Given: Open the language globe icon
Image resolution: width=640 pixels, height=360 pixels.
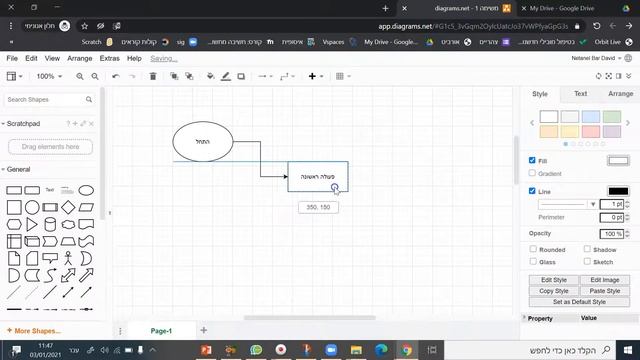Looking at the screenshot, I should pyautogui.click(x=629, y=58).
